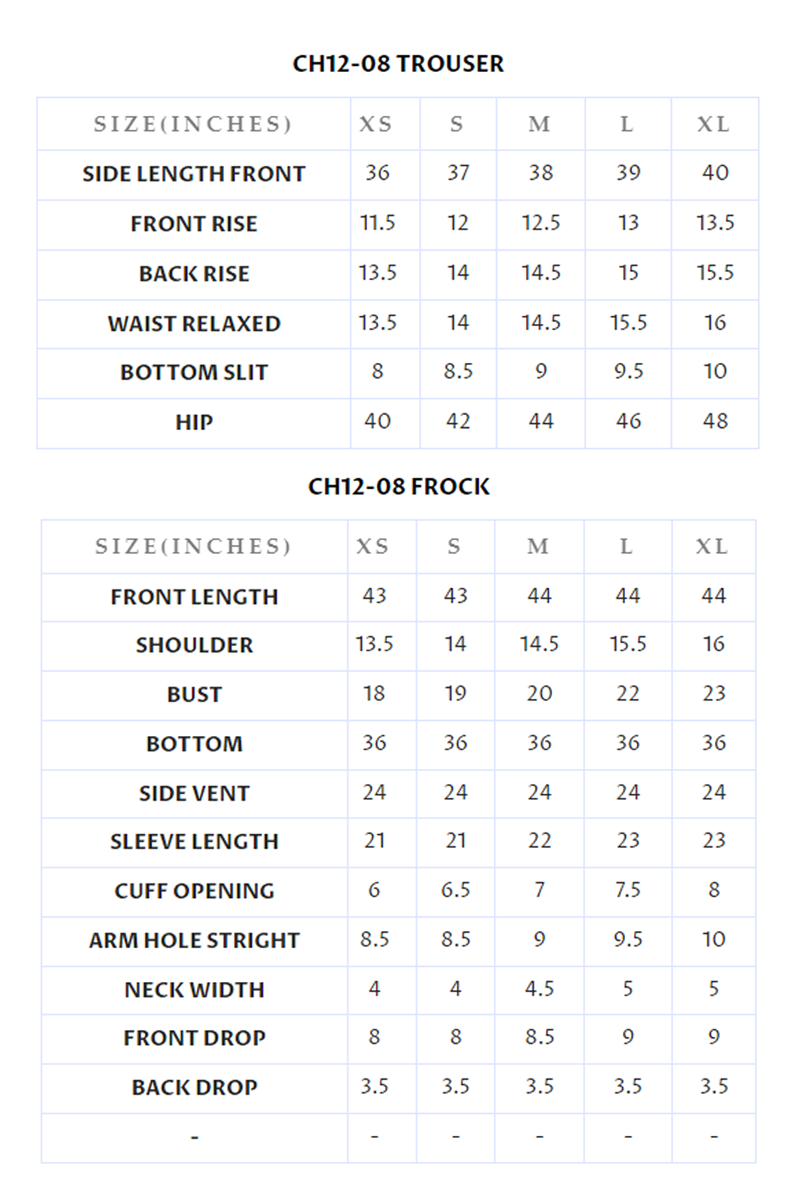Select the SIDE LENGTH FRONT row label
The height and width of the screenshot is (1200, 800).
(x=194, y=174)
